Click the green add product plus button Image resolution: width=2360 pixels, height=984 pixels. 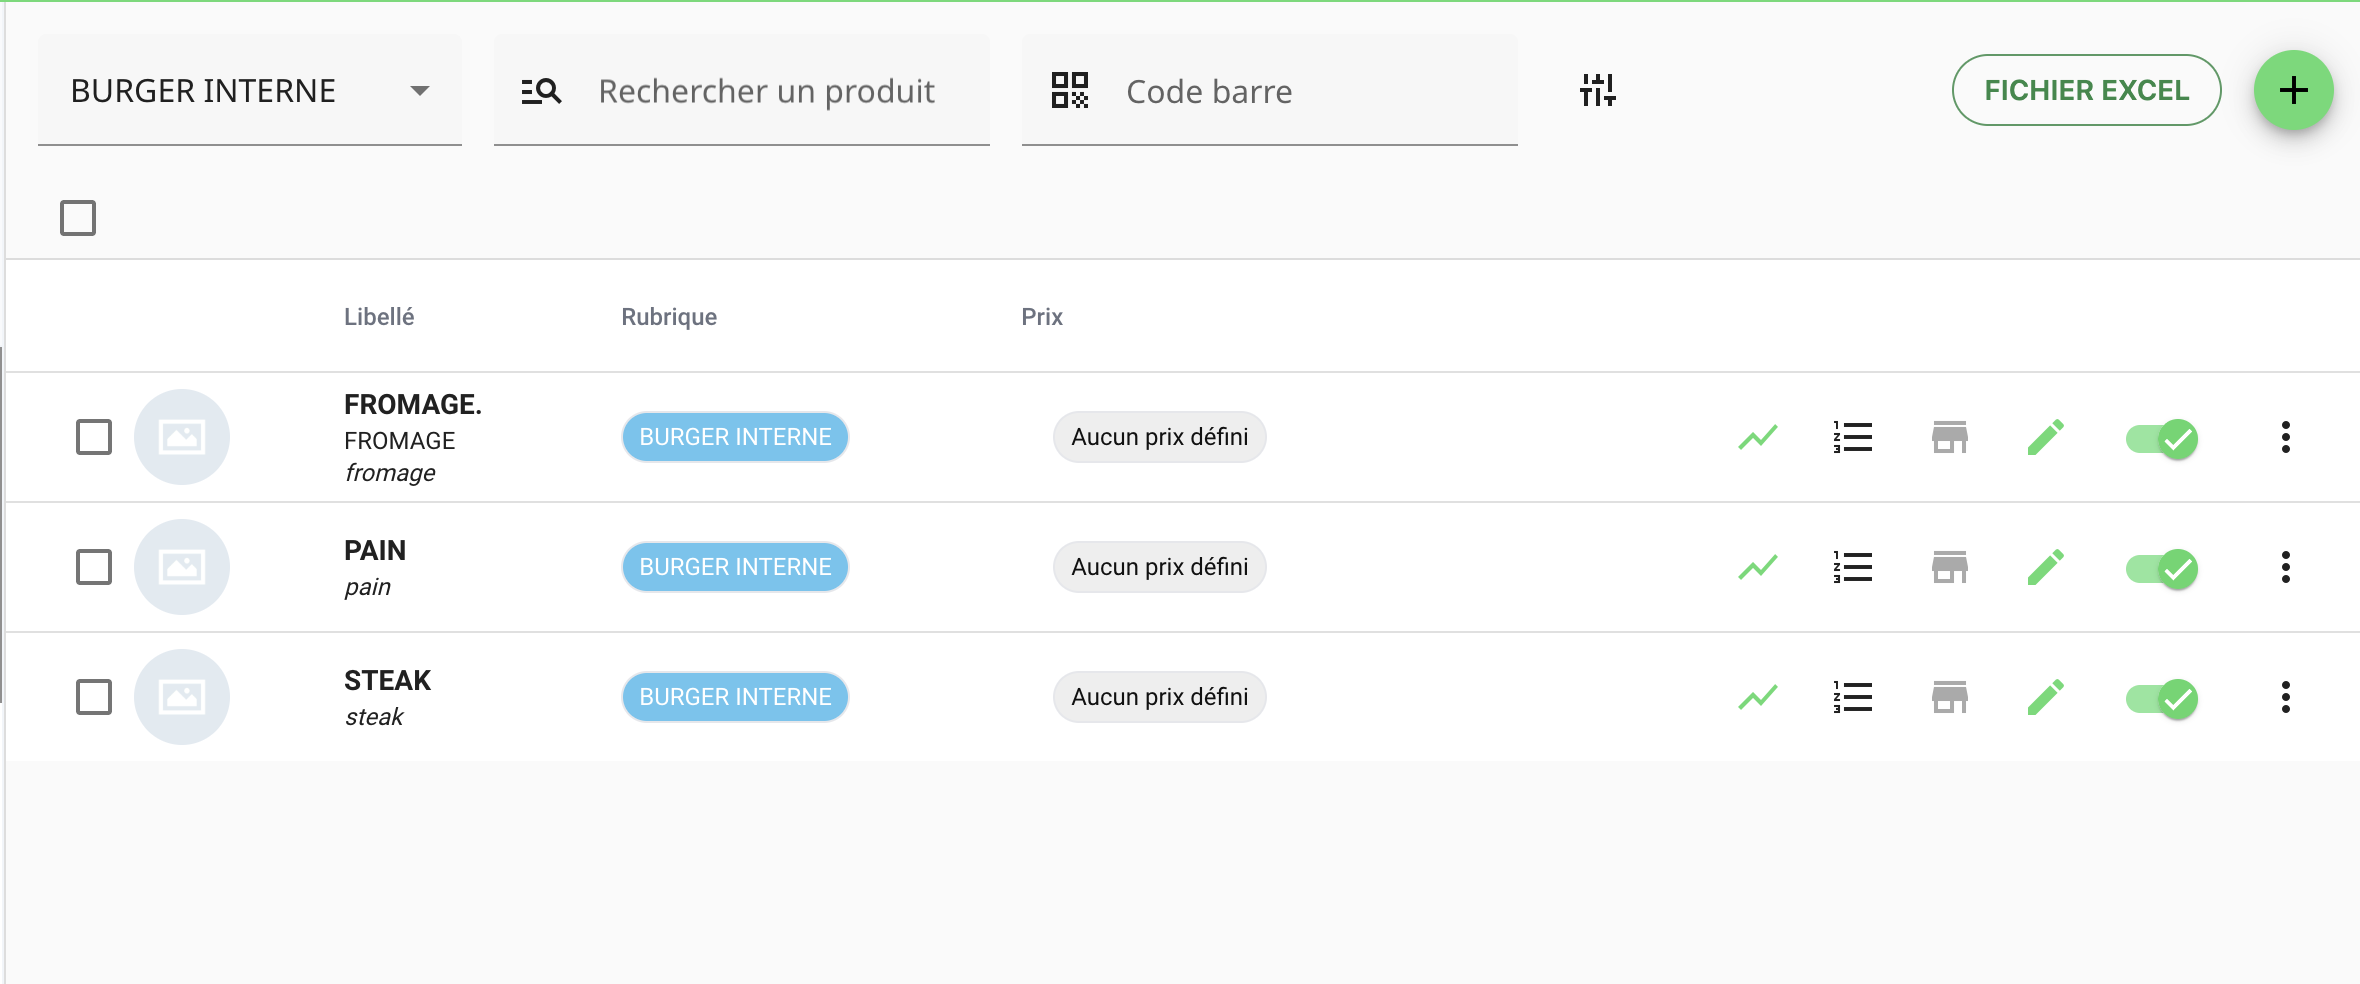2293,90
